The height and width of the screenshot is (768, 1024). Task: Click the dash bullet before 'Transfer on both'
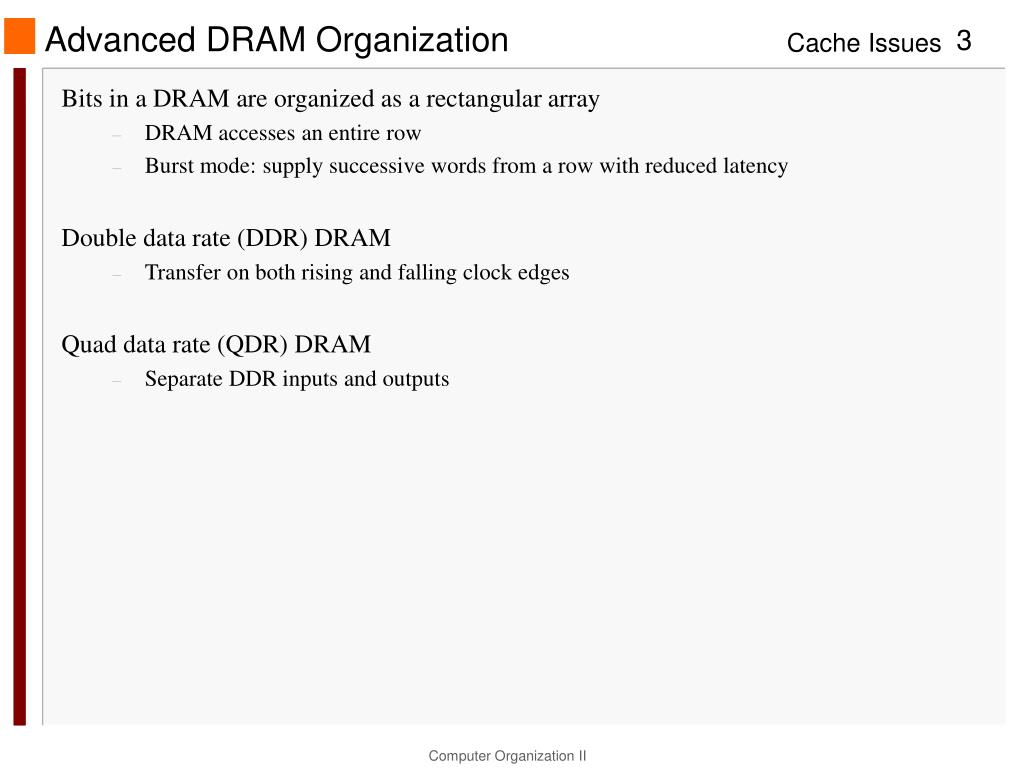pyautogui.click(x=117, y=275)
